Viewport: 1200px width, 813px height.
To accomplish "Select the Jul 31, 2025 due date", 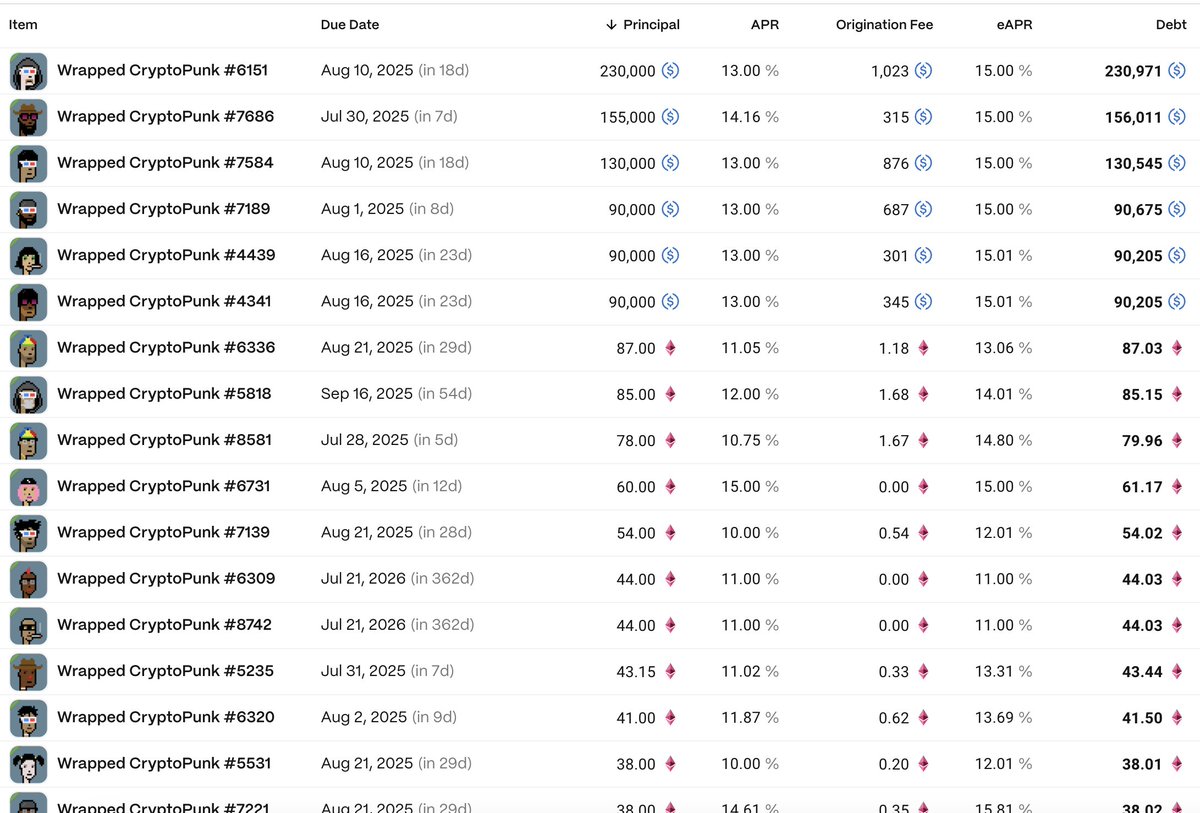I will pyautogui.click(x=364, y=671).
